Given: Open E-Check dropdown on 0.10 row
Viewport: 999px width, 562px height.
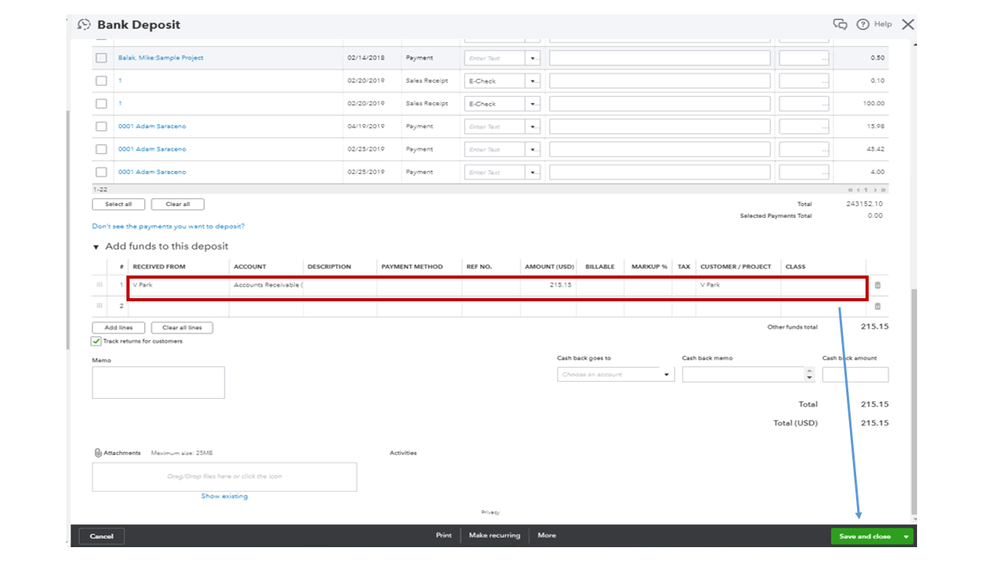Looking at the screenshot, I should (x=533, y=81).
